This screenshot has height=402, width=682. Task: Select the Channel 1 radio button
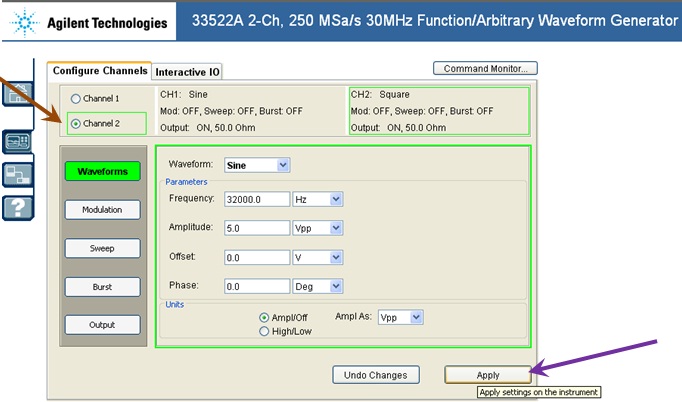(x=76, y=99)
